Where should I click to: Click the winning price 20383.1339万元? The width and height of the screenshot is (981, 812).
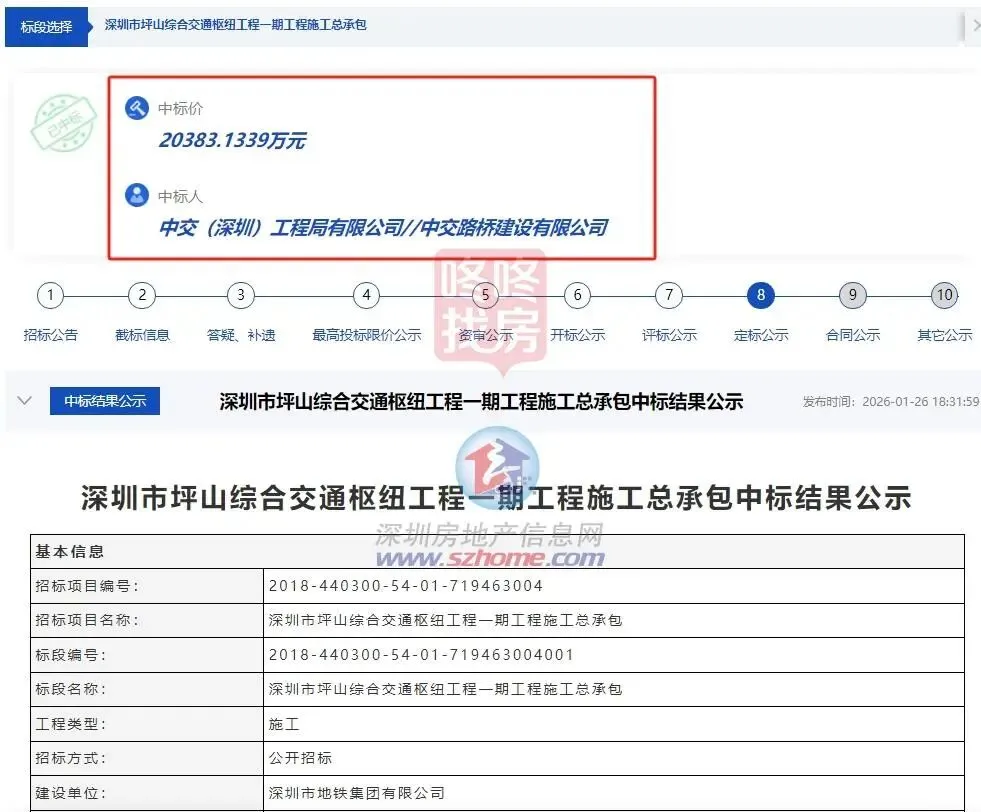232,140
